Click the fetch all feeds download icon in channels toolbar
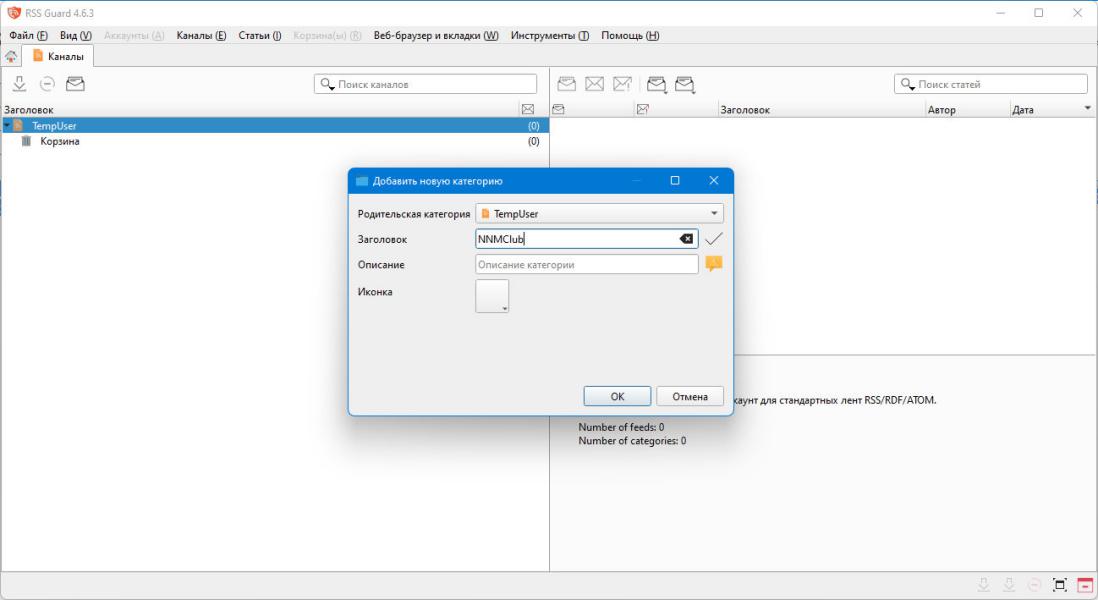This screenshot has width=1098, height=600. click(20, 84)
